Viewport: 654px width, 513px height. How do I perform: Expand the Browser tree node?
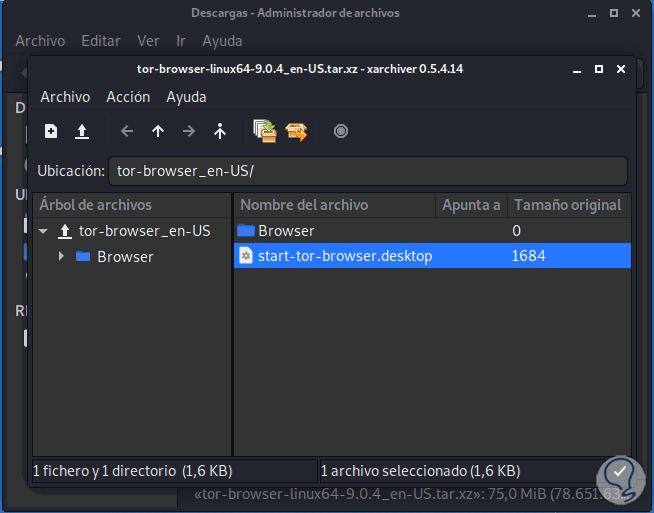61,256
